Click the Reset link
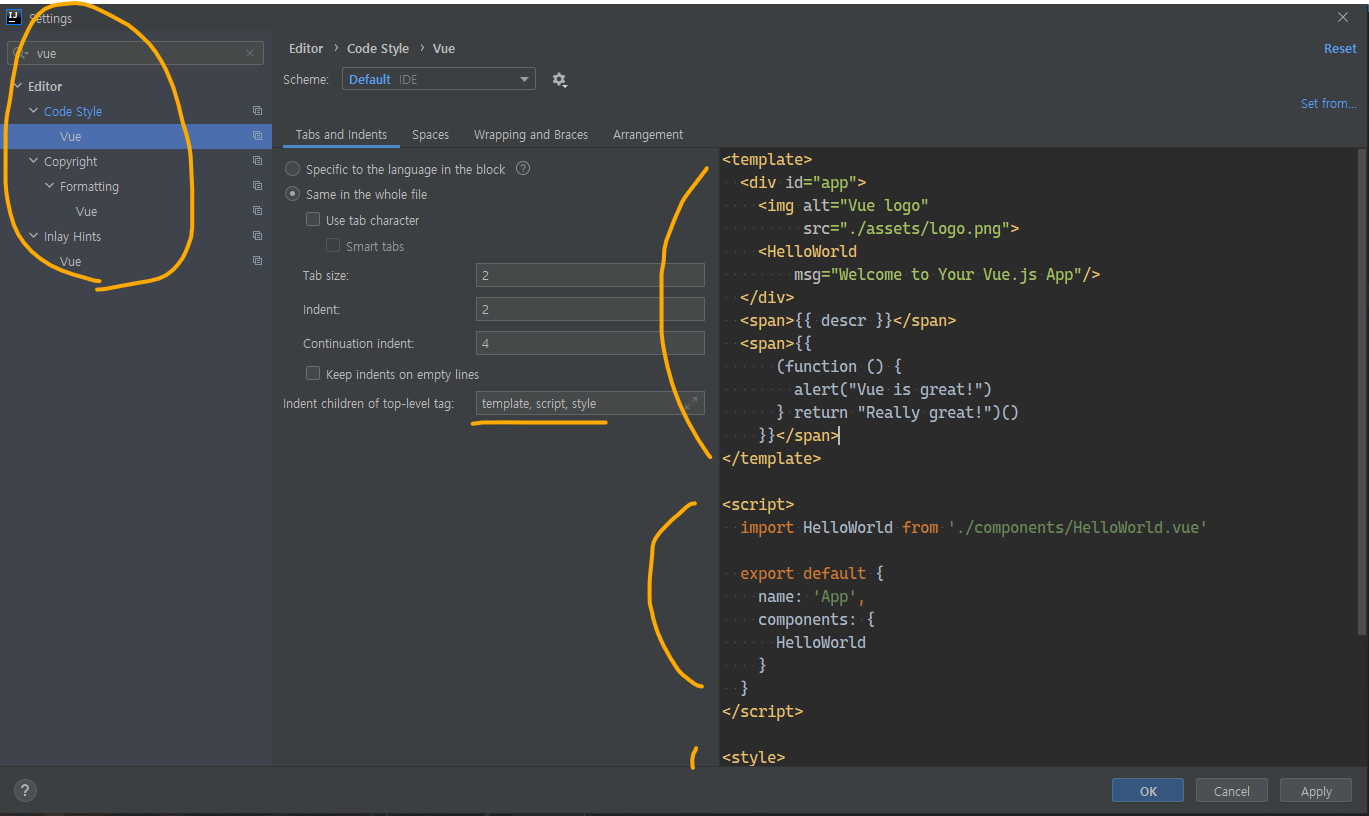Viewport: 1369px width, 816px height. click(x=1340, y=48)
